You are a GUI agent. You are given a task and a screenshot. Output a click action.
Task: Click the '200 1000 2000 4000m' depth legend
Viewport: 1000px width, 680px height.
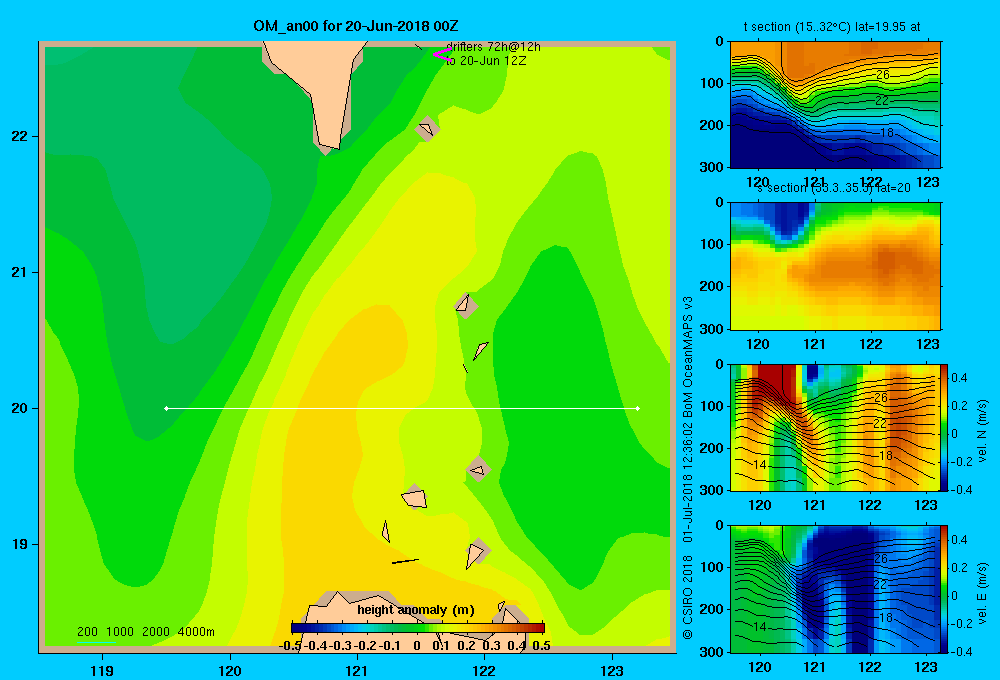click(145, 632)
